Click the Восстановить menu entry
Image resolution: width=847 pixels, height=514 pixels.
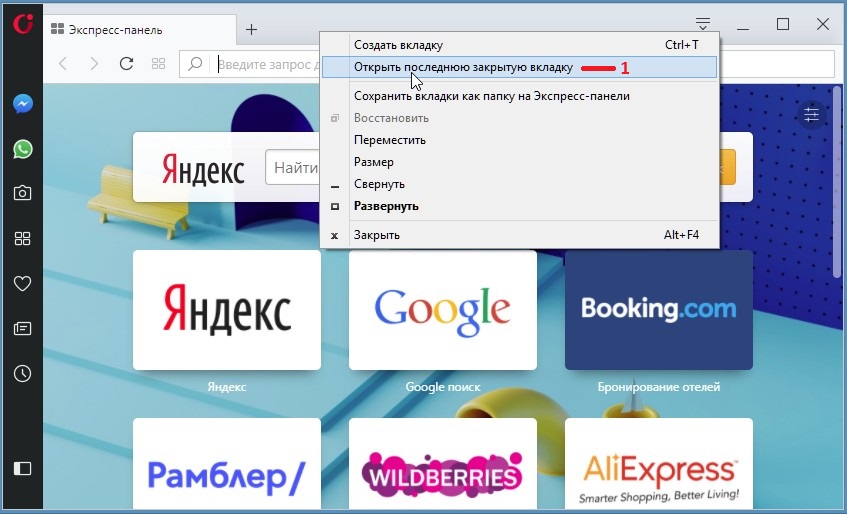click(520, 118)
